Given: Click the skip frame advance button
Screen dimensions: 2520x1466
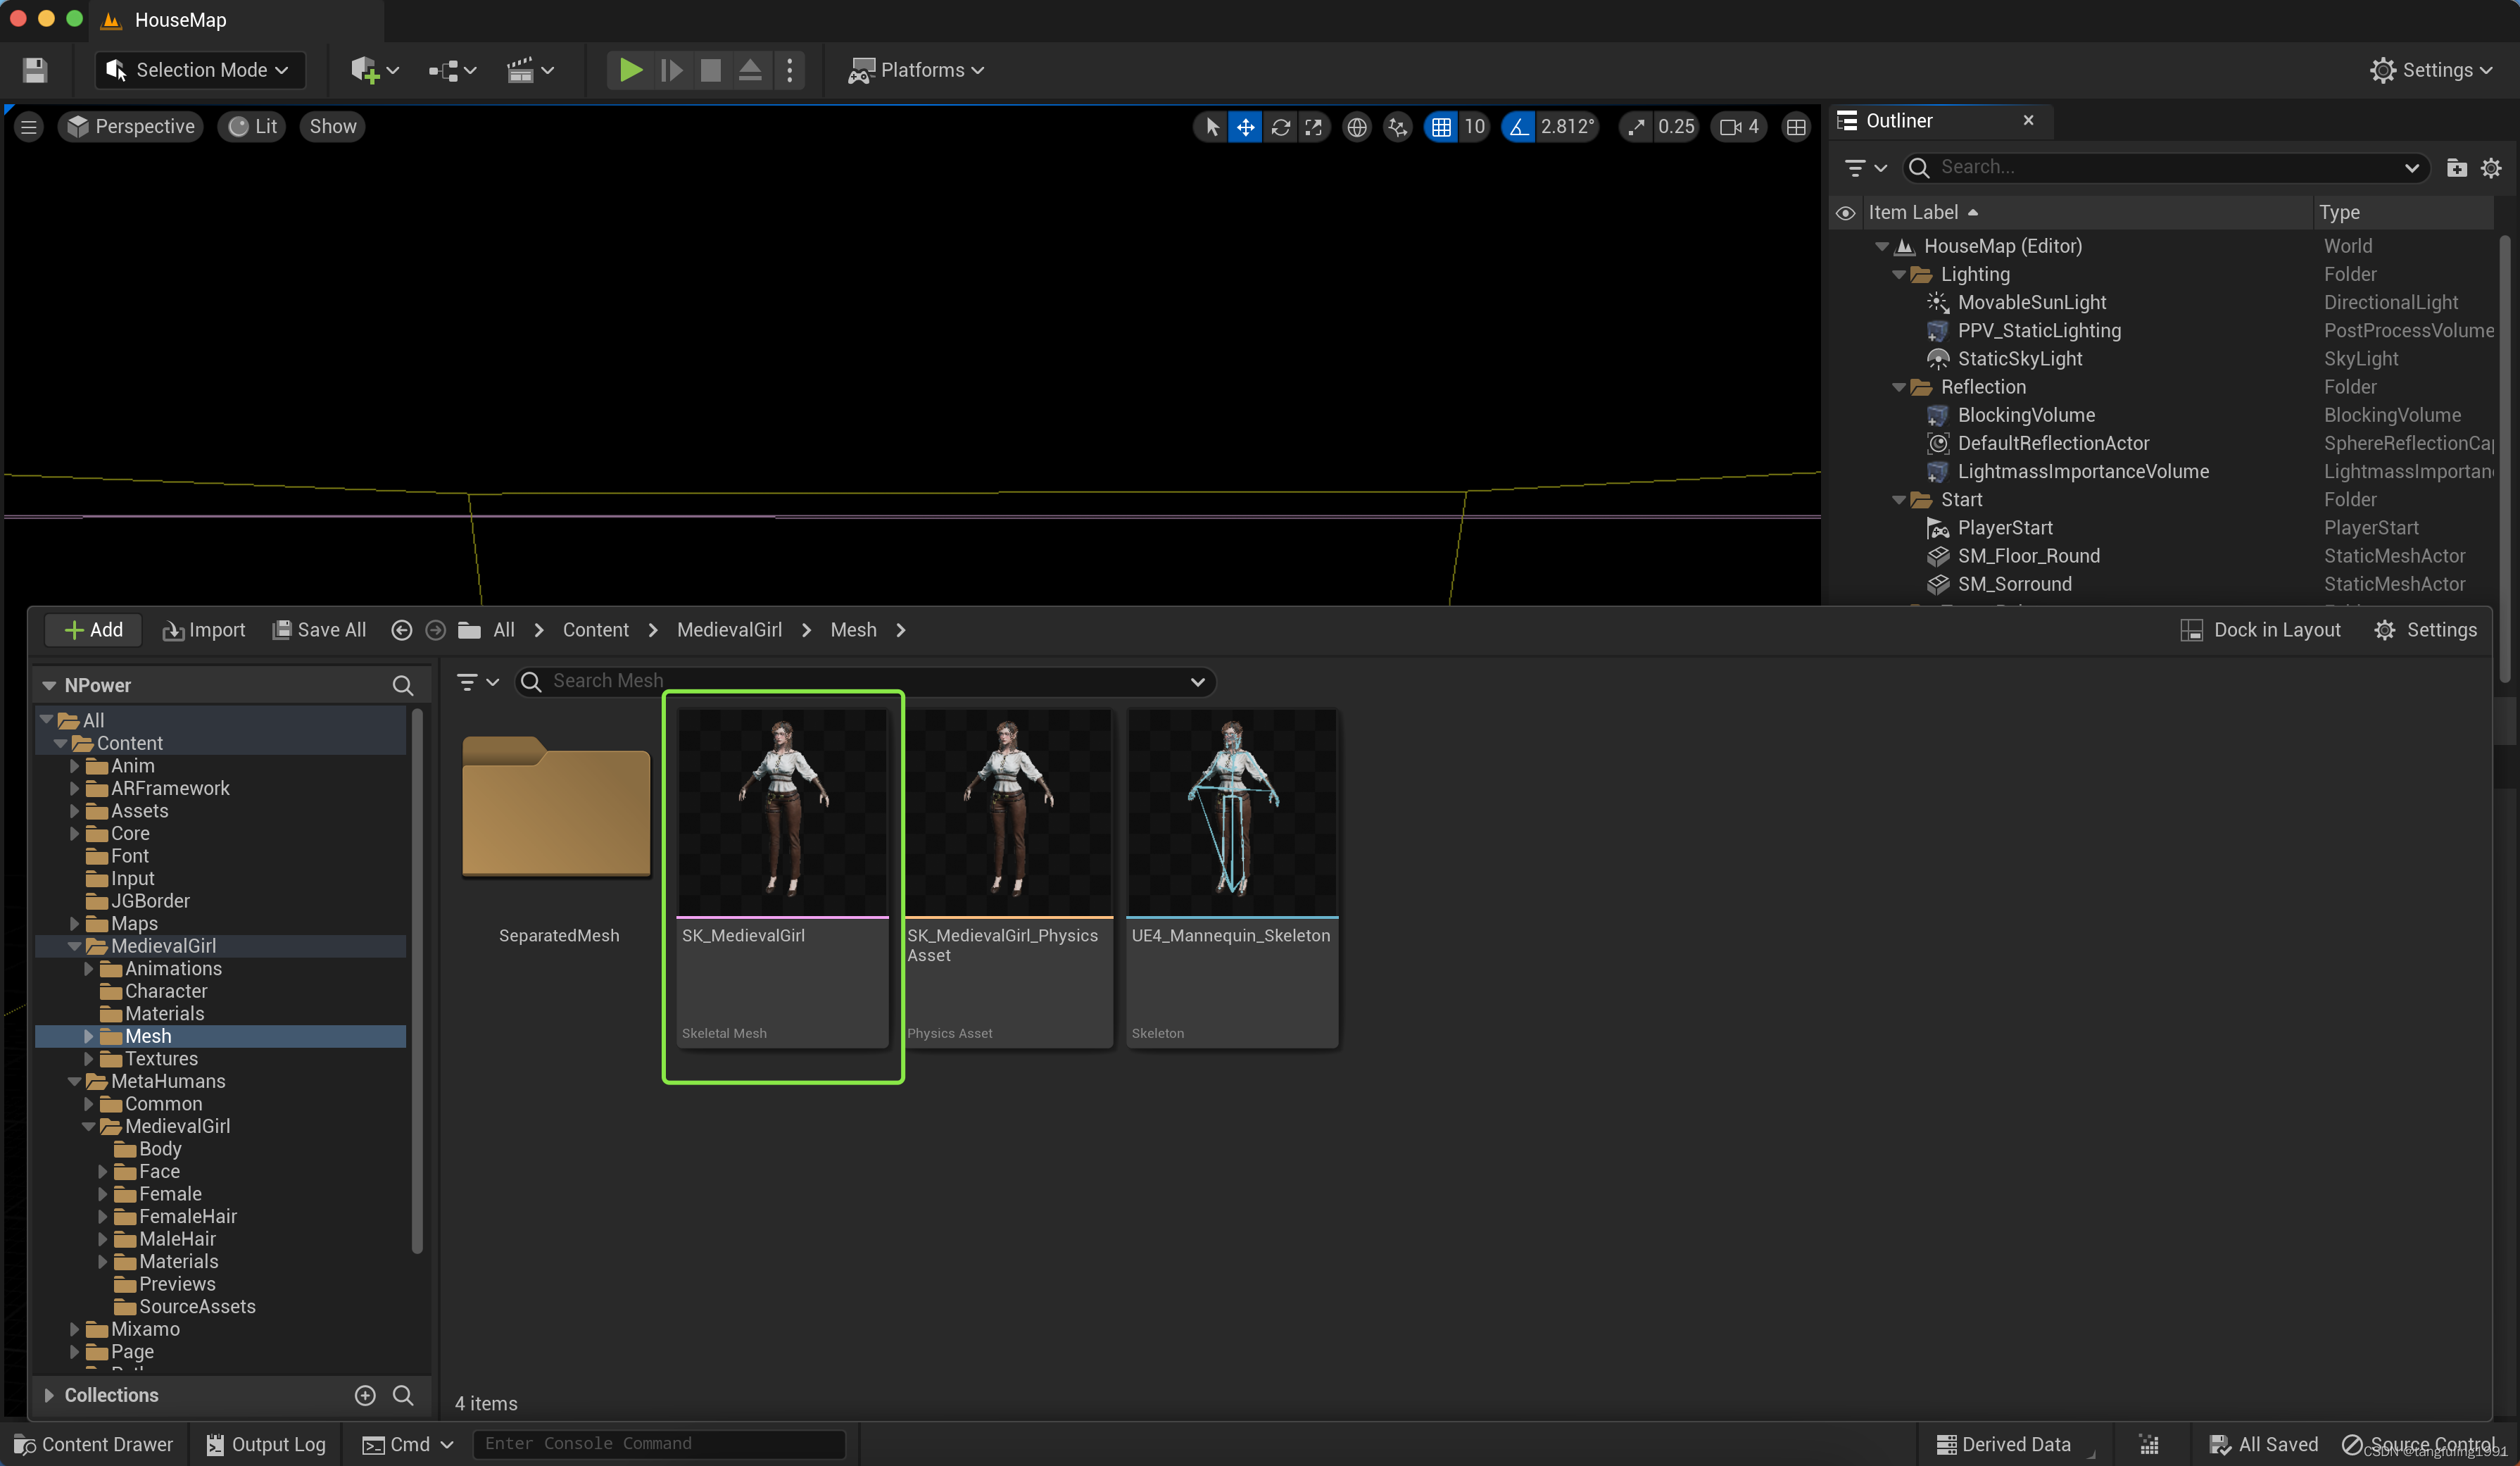Looking at the screenshot, I should [x=671, y=70].
